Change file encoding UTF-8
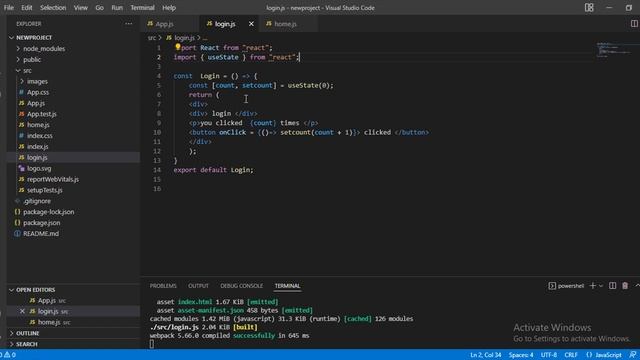The width and height of the screenshot is (640, 360). [x=549, y=355]
